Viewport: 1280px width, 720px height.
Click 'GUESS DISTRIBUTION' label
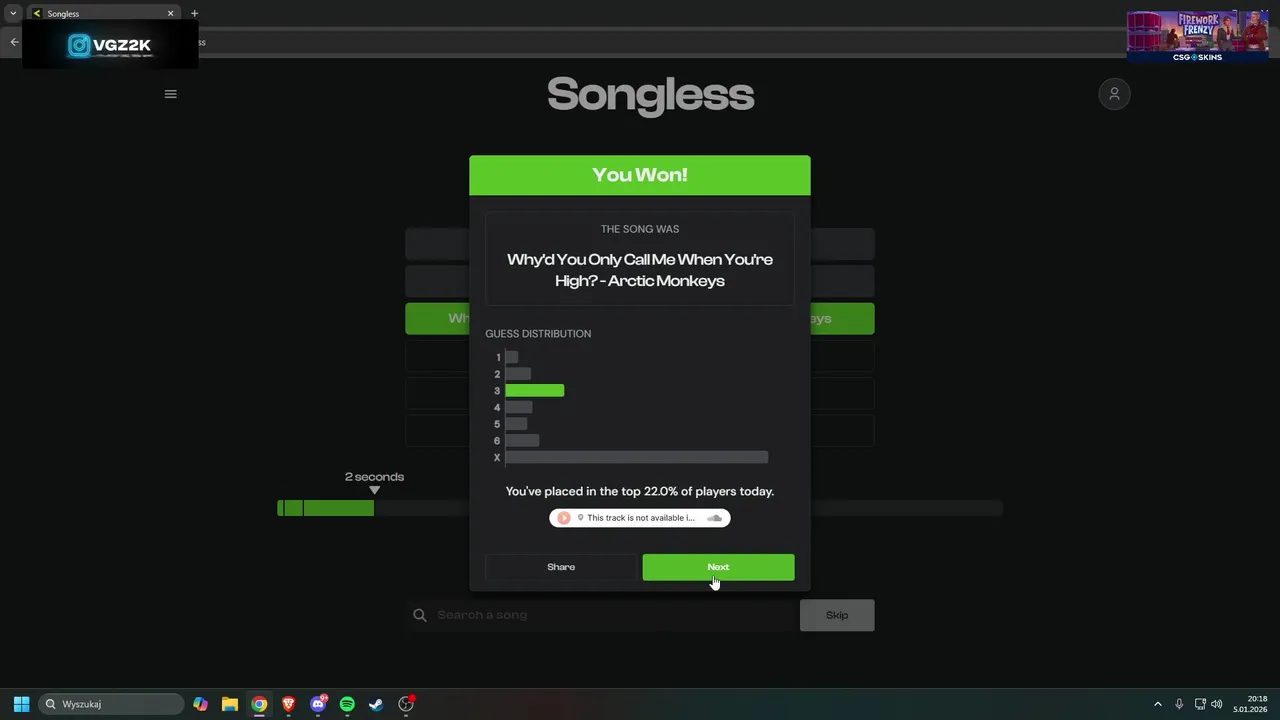tap(538, 334)
